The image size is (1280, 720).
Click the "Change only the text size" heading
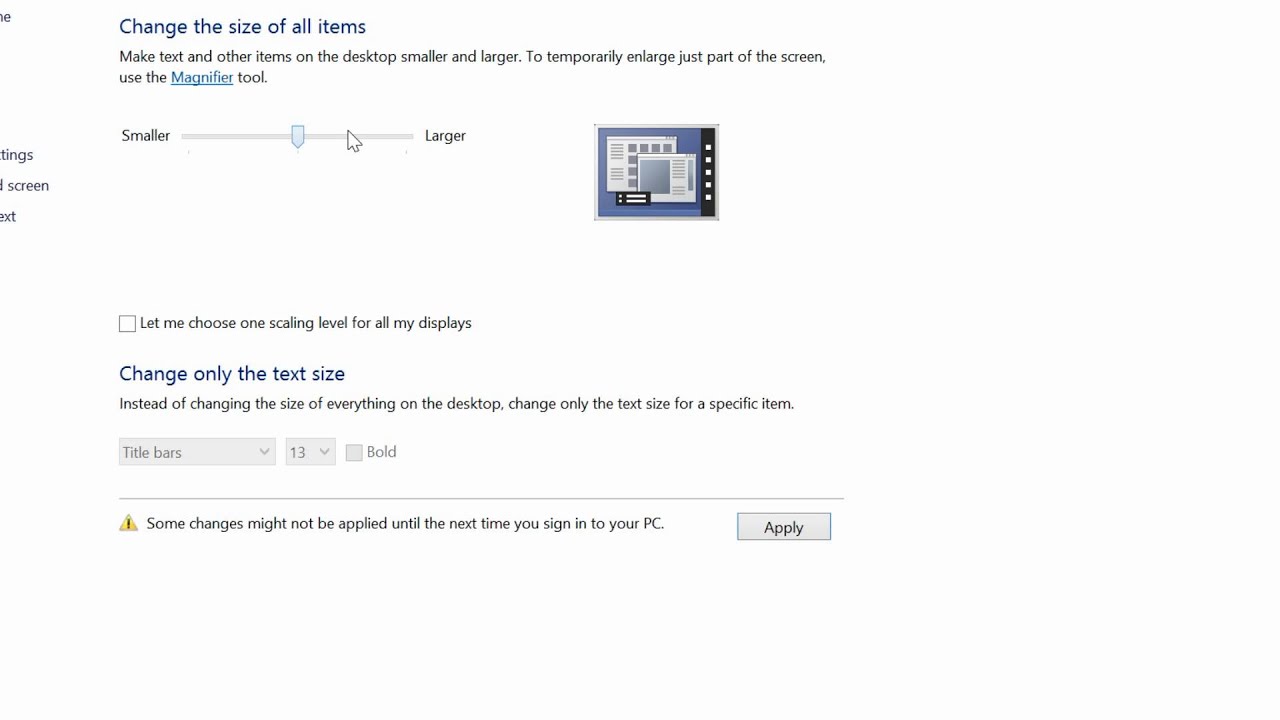point(232,373)
